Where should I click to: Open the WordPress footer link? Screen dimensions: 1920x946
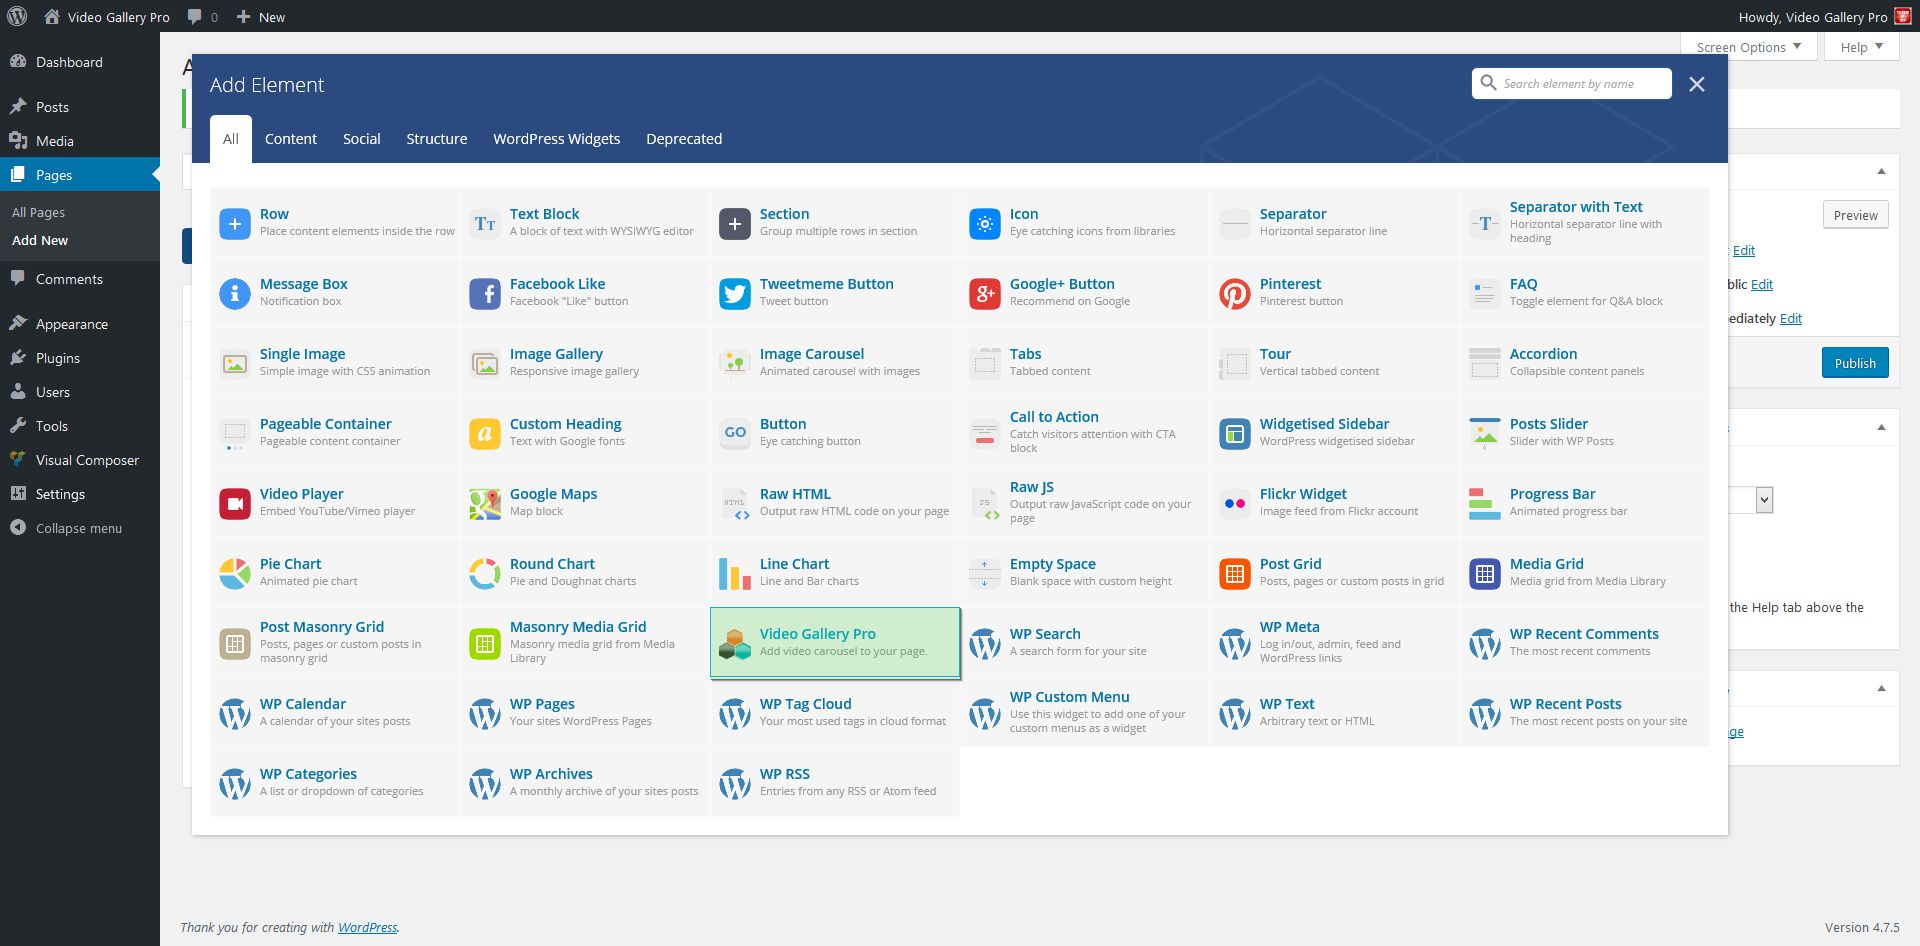367,928
